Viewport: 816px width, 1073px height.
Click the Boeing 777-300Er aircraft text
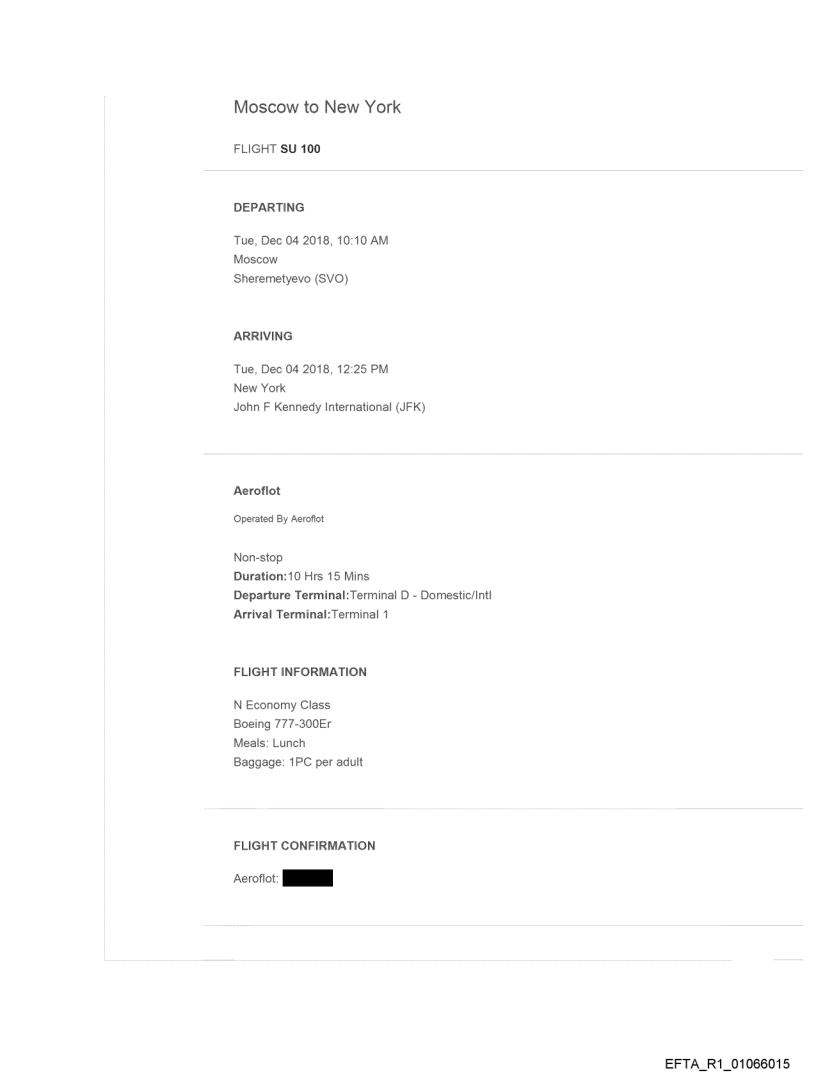281,723
